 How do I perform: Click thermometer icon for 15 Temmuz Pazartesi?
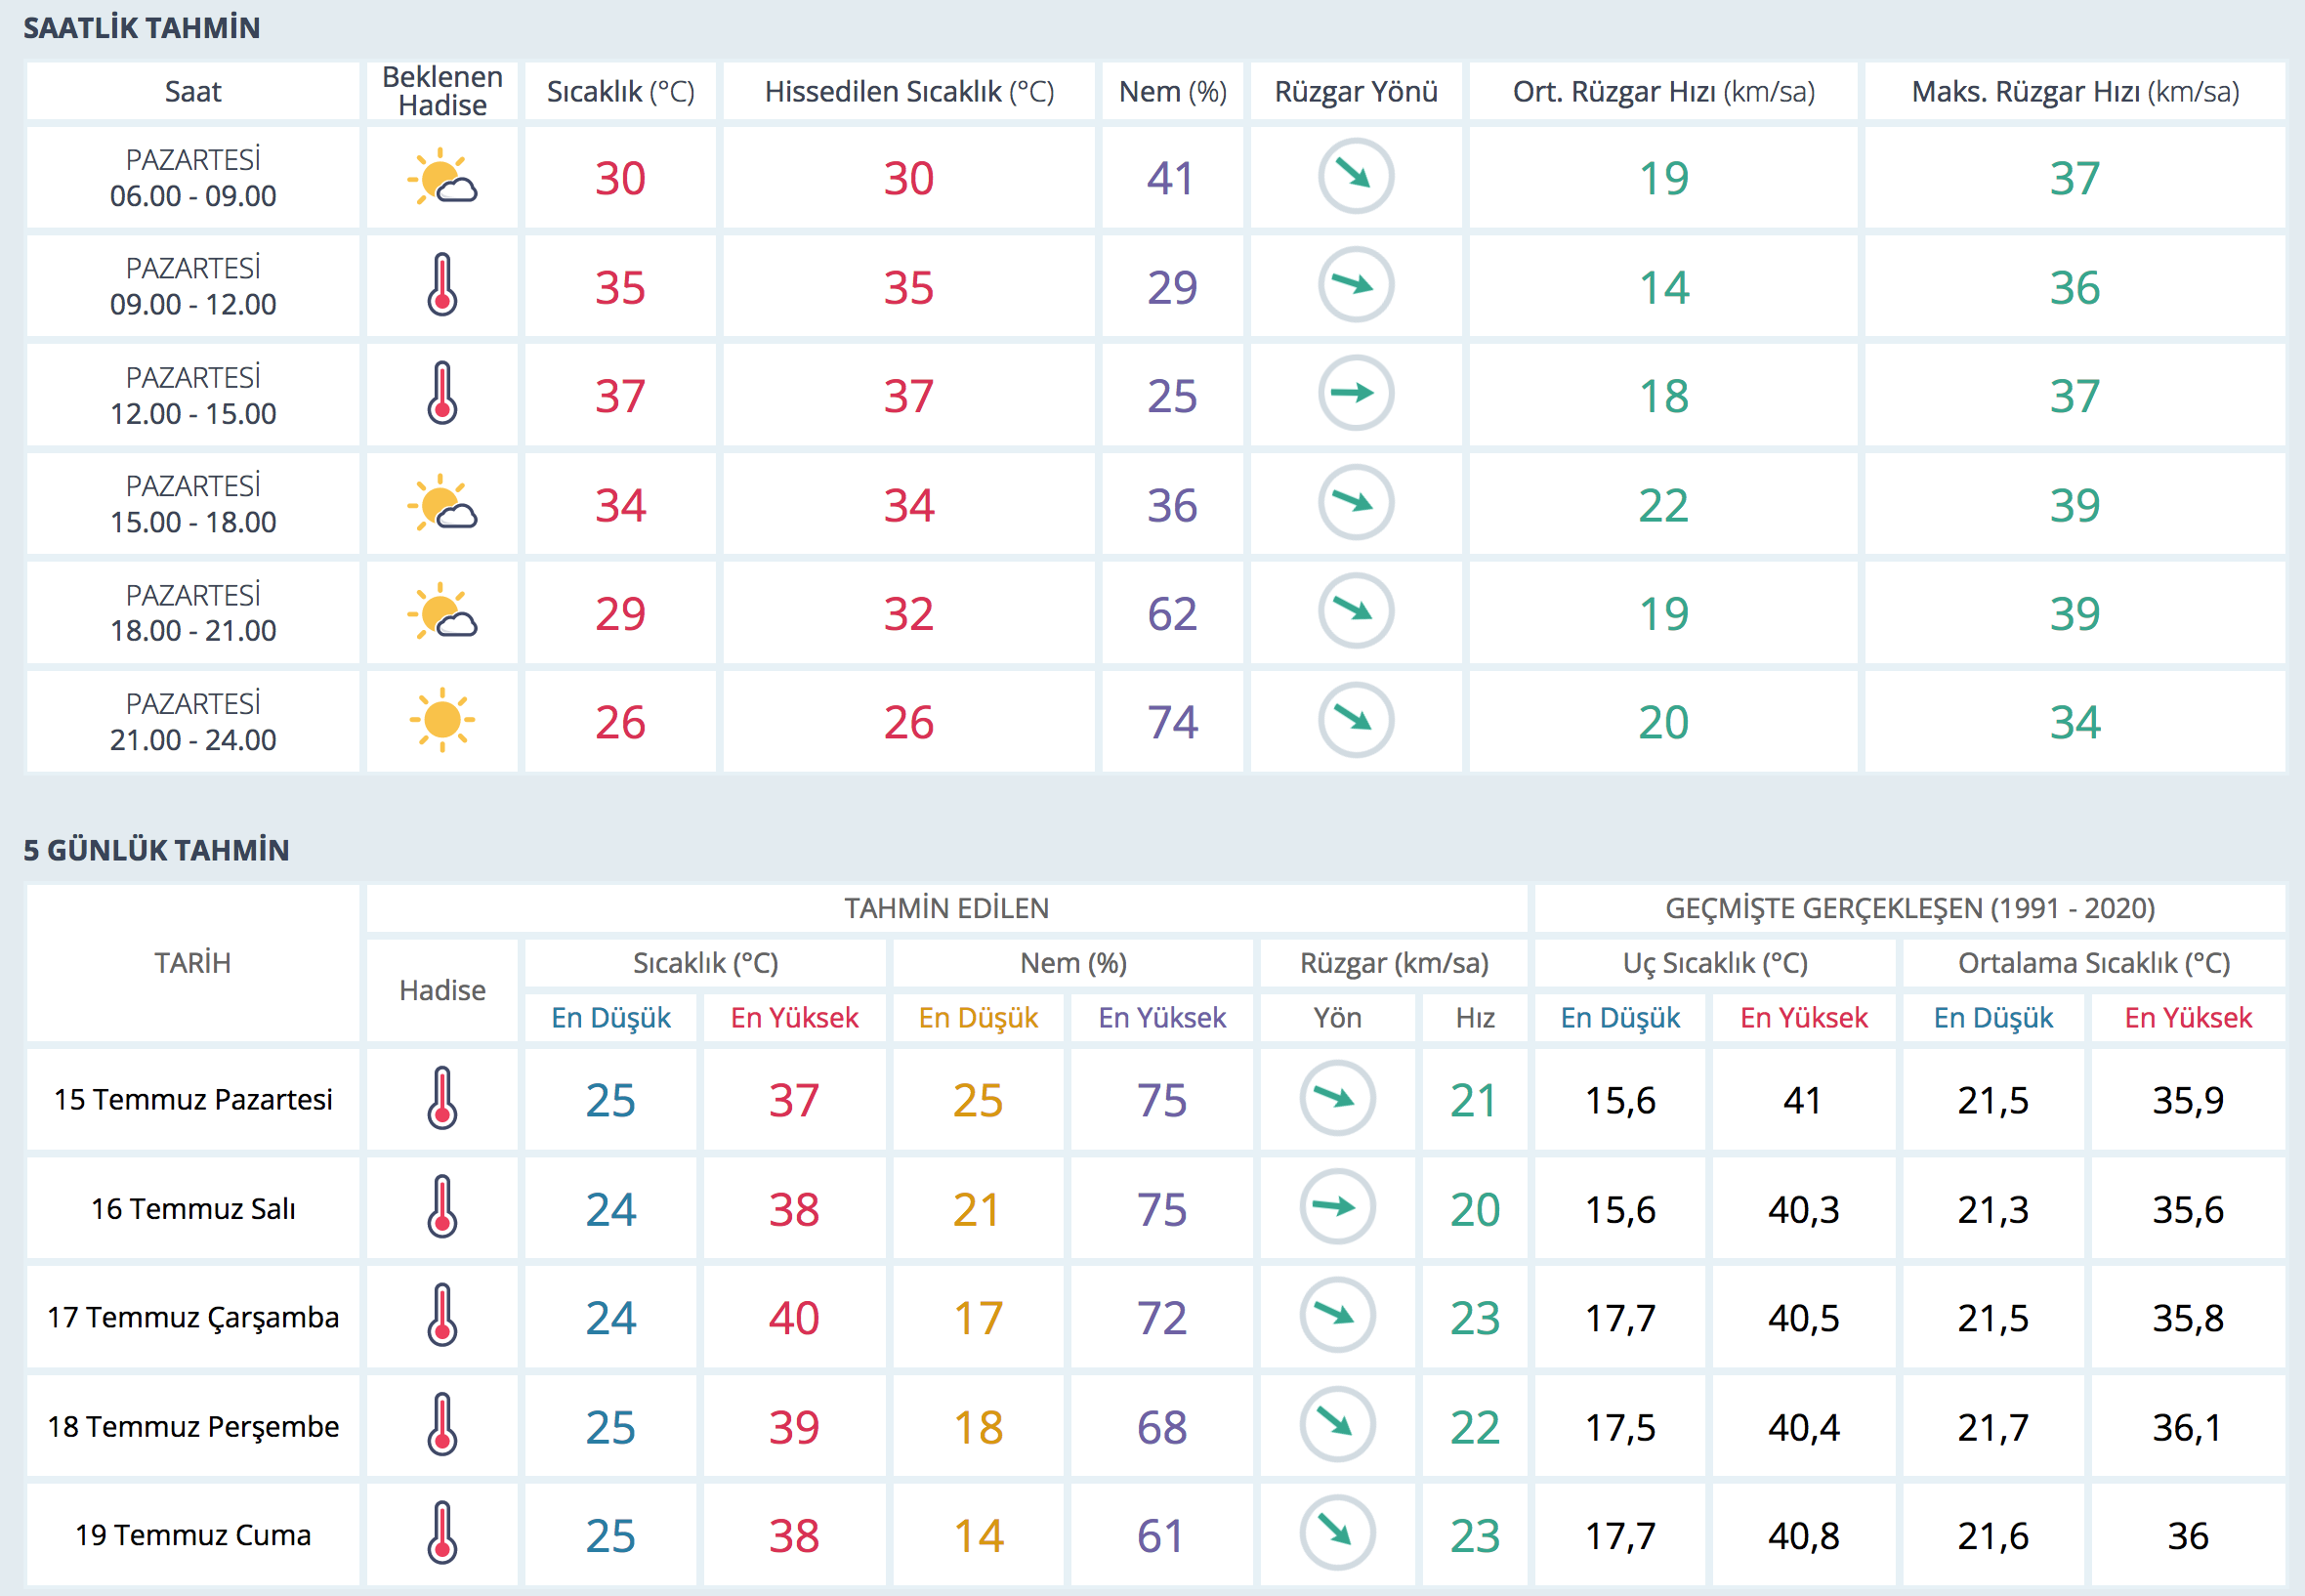point(442,1099)
